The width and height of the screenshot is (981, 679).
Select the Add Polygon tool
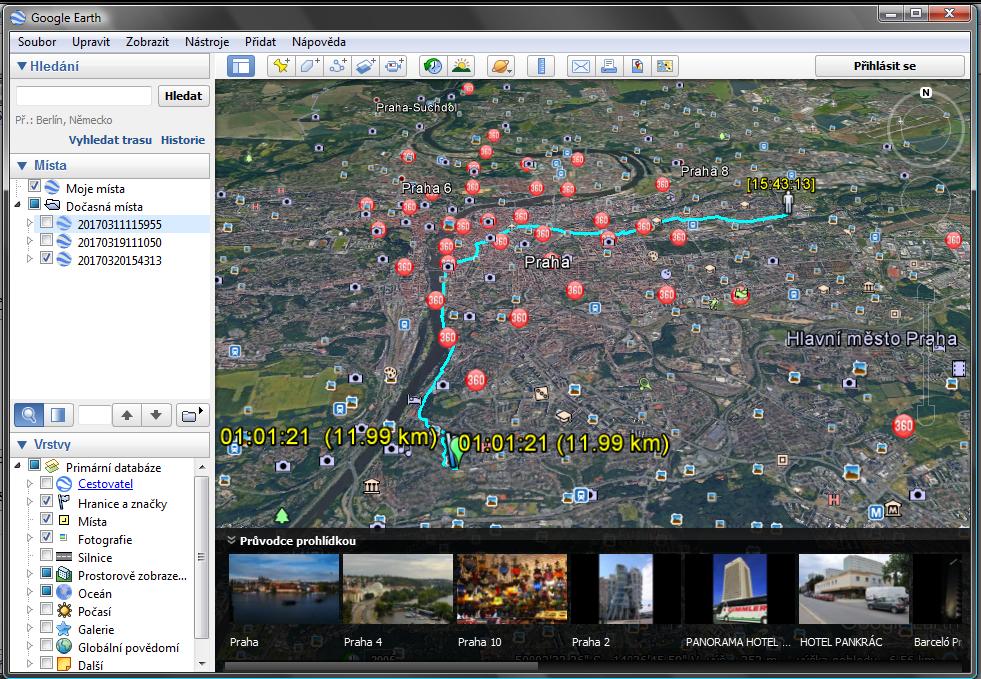click(310, 66)
